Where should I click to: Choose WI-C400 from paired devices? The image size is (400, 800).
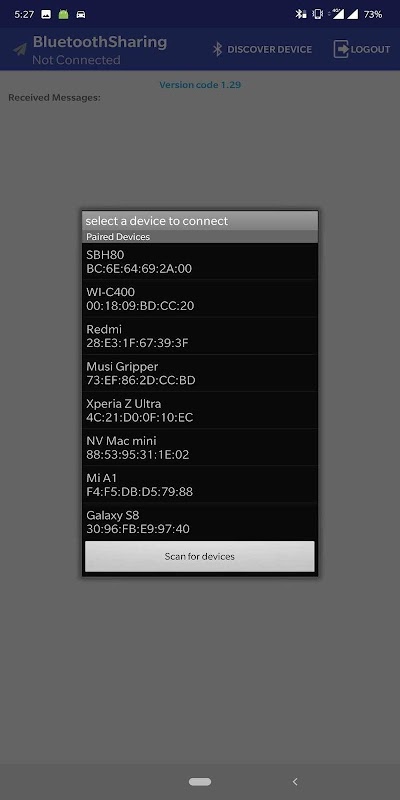click(x=200, y=298)
